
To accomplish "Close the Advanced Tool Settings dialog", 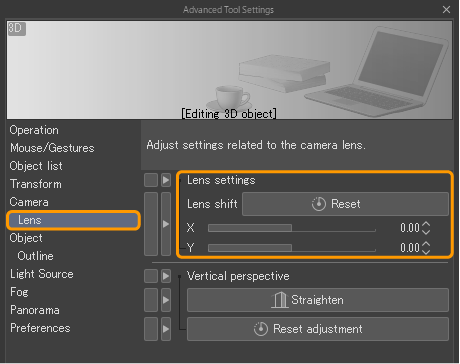I will click(446, 10).
